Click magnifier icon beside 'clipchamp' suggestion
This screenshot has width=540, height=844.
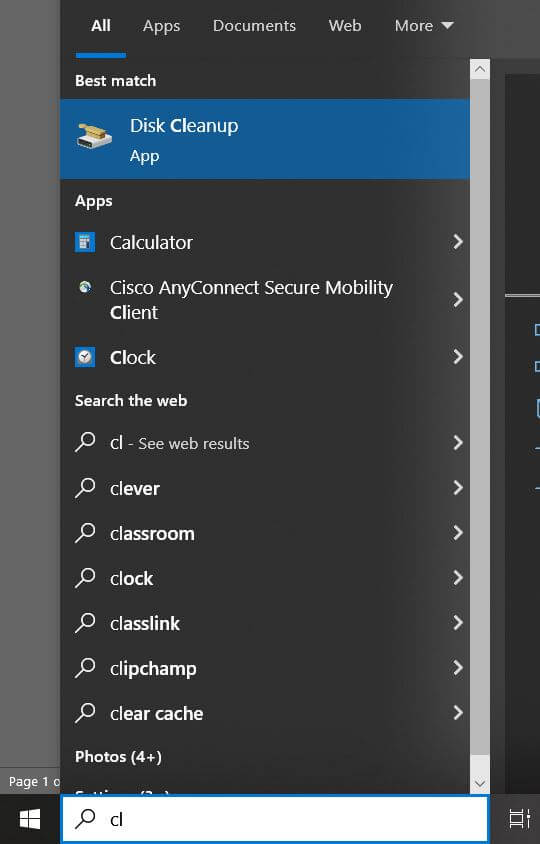click(x=85, y=668)
